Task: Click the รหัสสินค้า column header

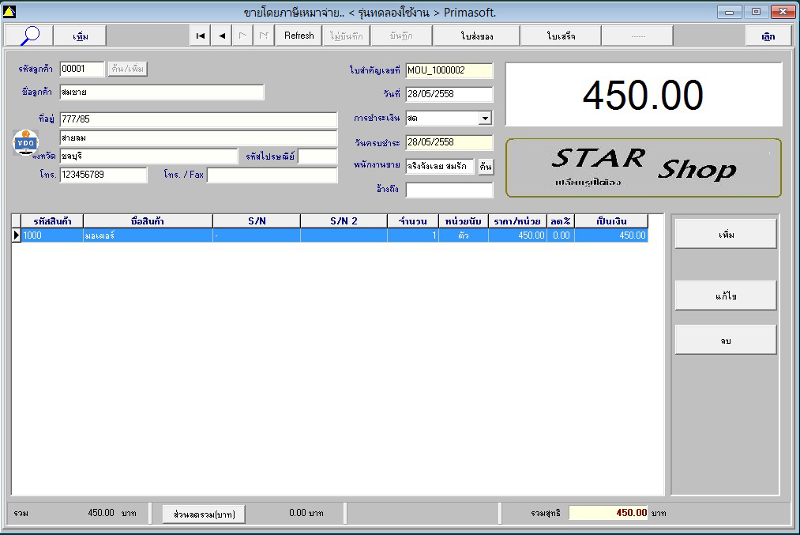Action: tap(52, 221)
